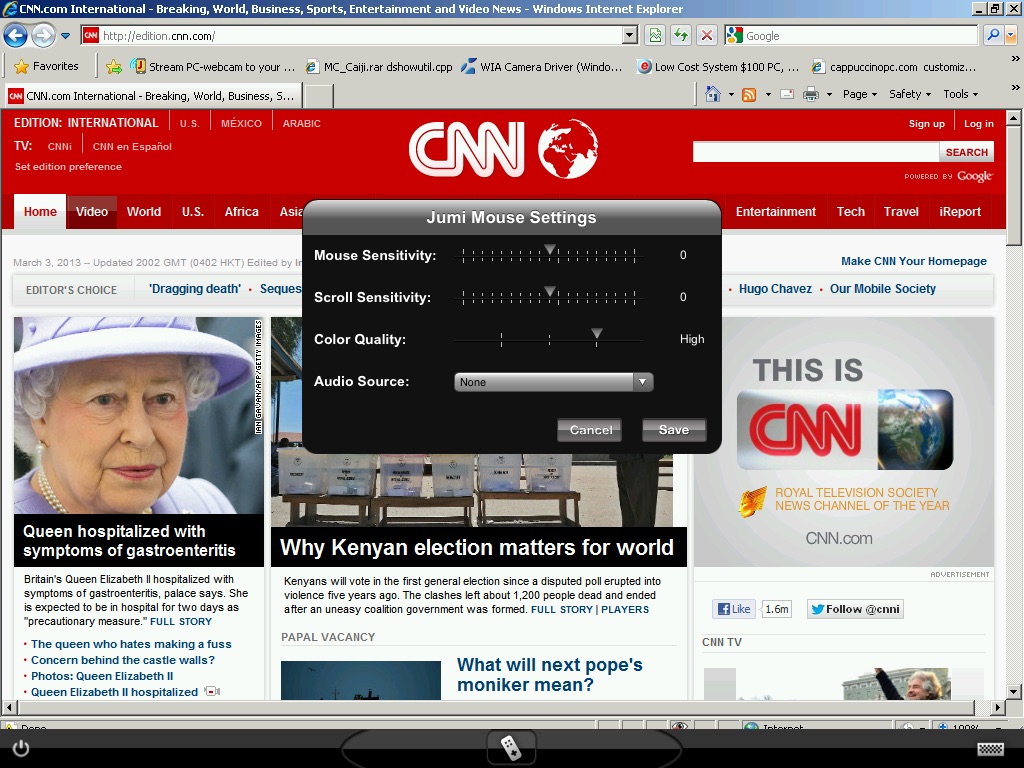
Task: Click the Jumi power icon
Action: click(x=21, y=748)
